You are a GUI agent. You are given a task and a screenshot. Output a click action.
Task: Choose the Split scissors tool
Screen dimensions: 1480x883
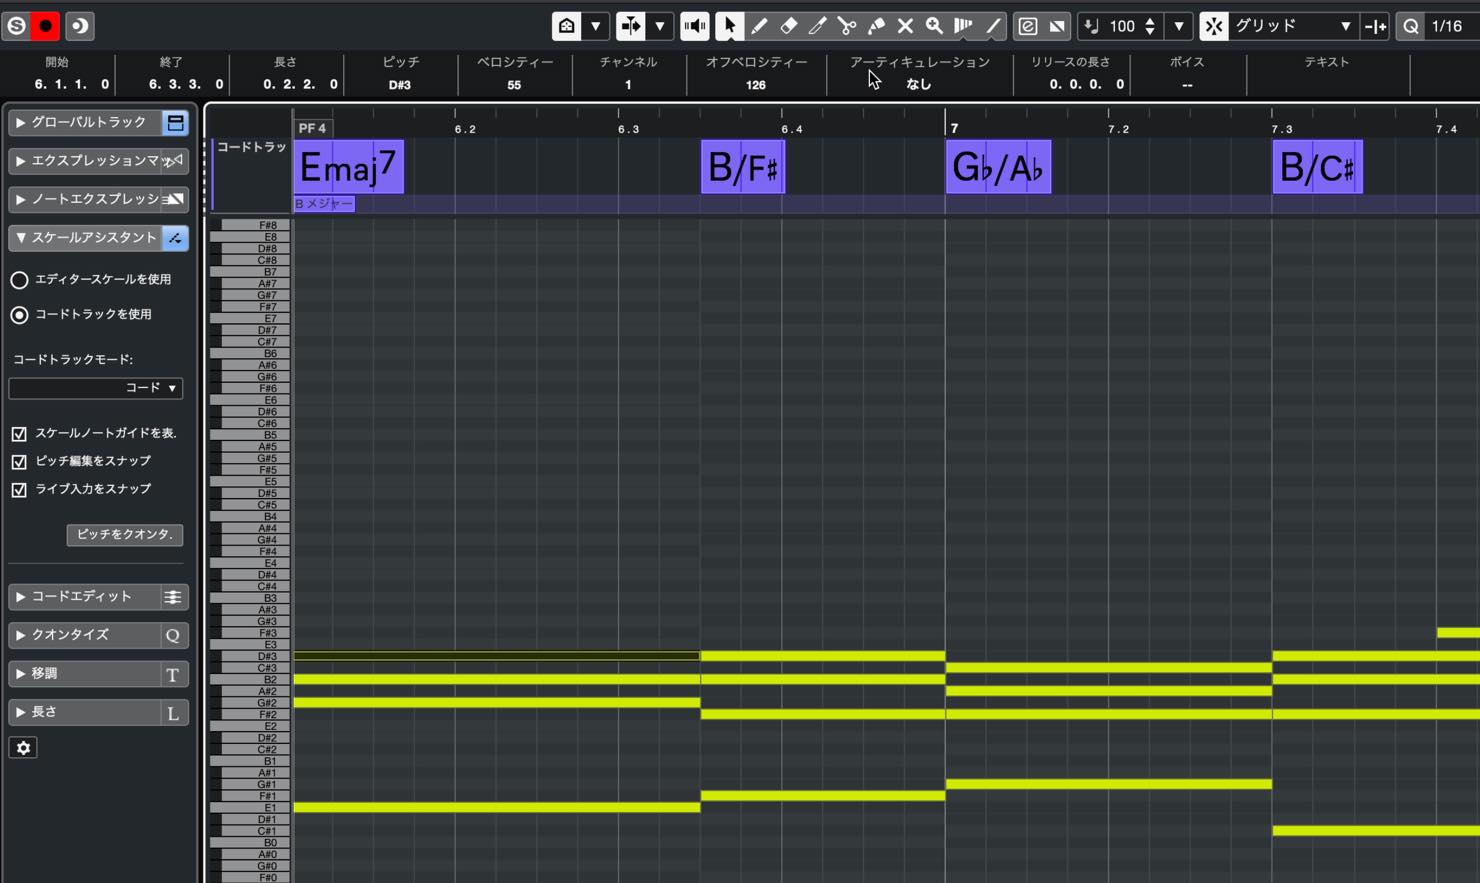pyautogui.click(x=846, y=26)
